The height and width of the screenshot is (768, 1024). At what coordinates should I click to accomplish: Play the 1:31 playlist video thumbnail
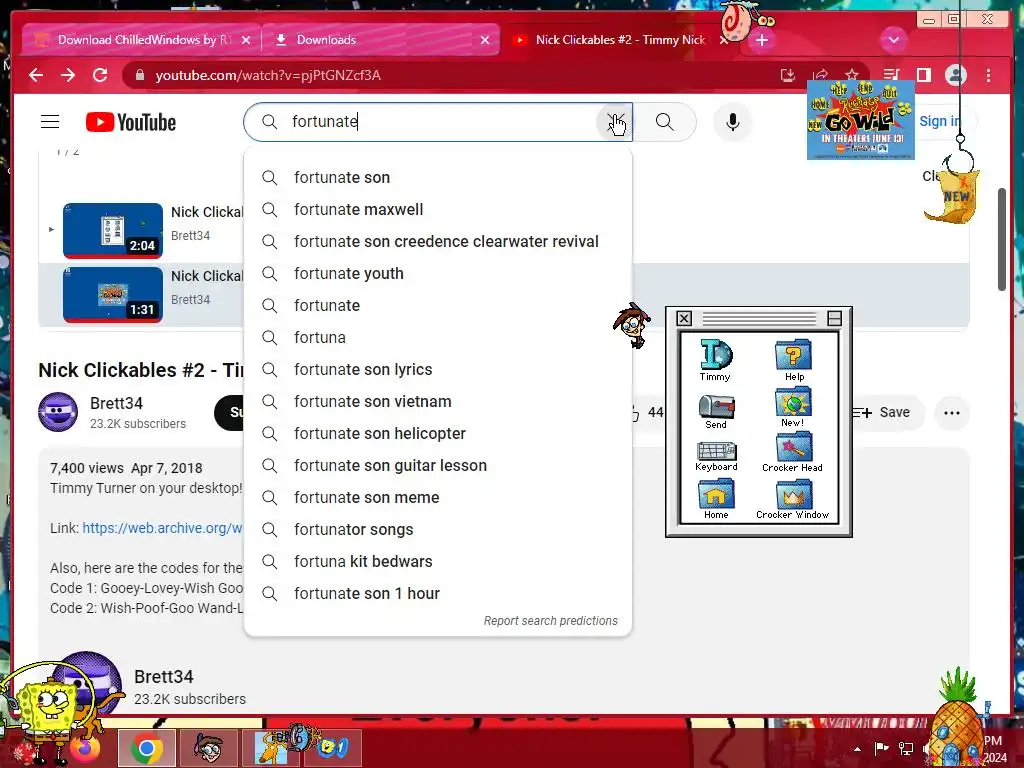pyautogui.click(x=113, y=295)
